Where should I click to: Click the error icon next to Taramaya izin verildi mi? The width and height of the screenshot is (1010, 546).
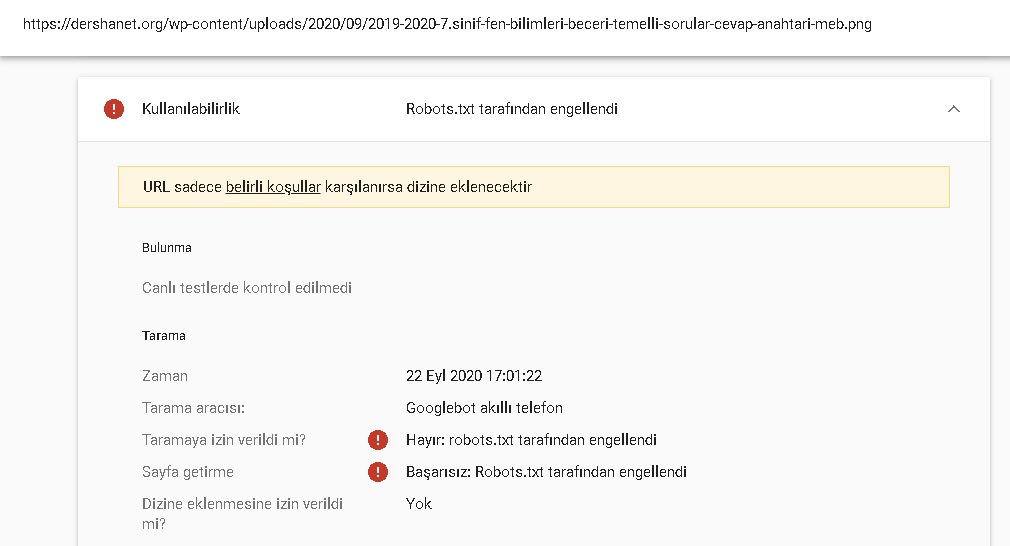378,440
